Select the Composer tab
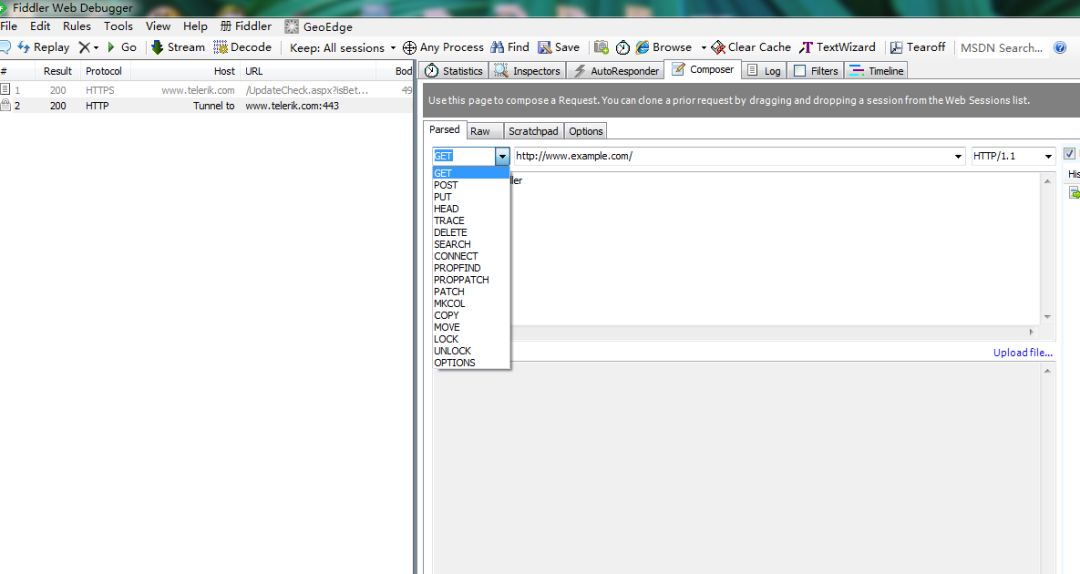Image resolution: width=1080 pixels, height=574 pixels. pyautogui.click(x=703, y=70)
